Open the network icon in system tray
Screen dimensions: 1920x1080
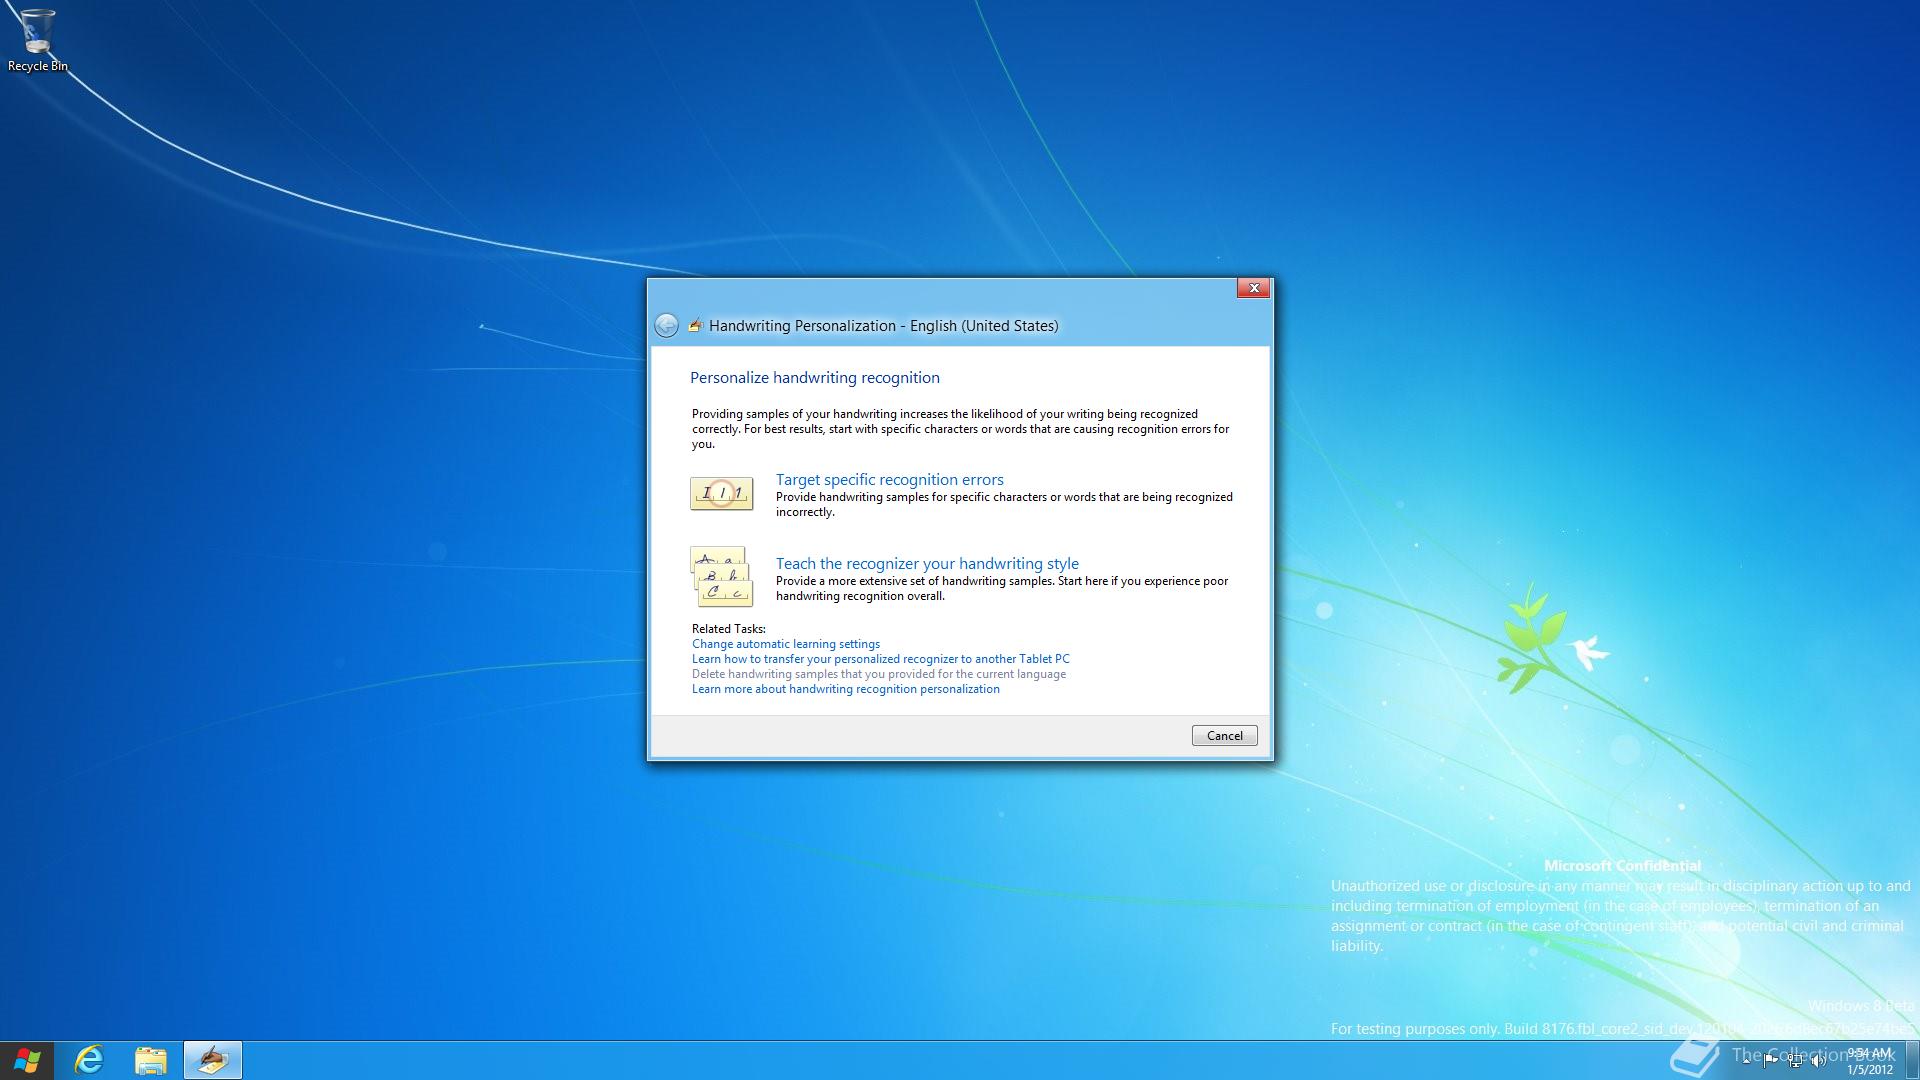coord(1795,1061)
